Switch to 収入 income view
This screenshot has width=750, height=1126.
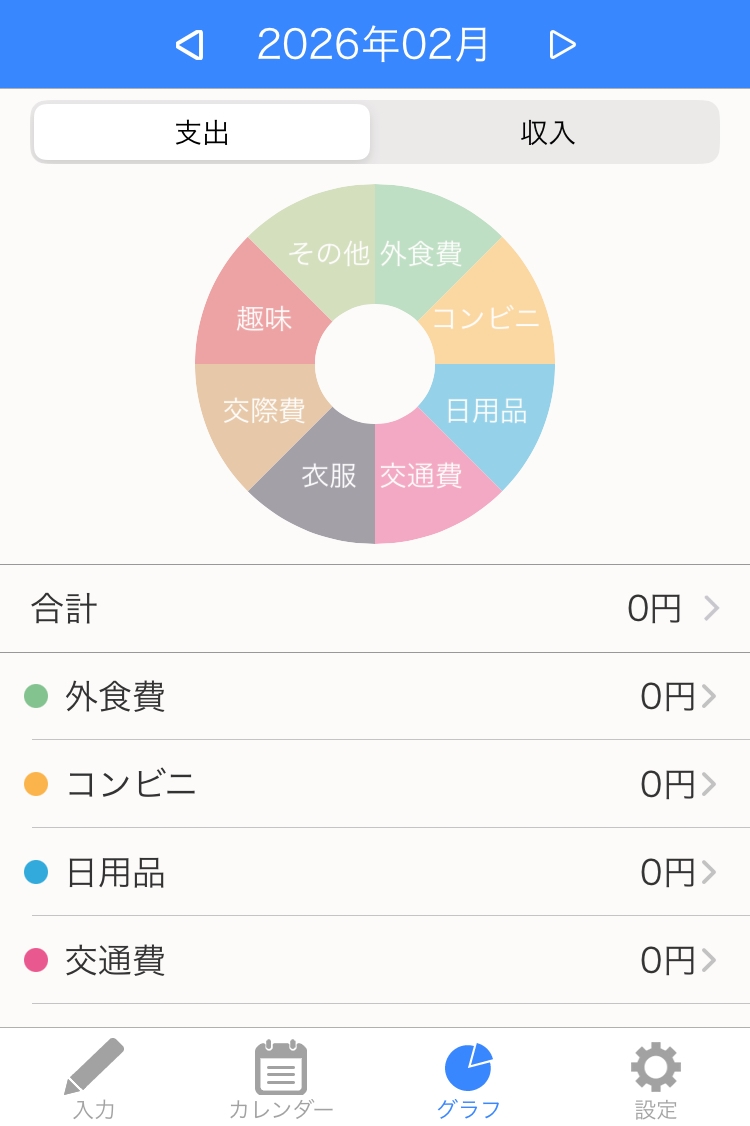click(x=547, y=132)
